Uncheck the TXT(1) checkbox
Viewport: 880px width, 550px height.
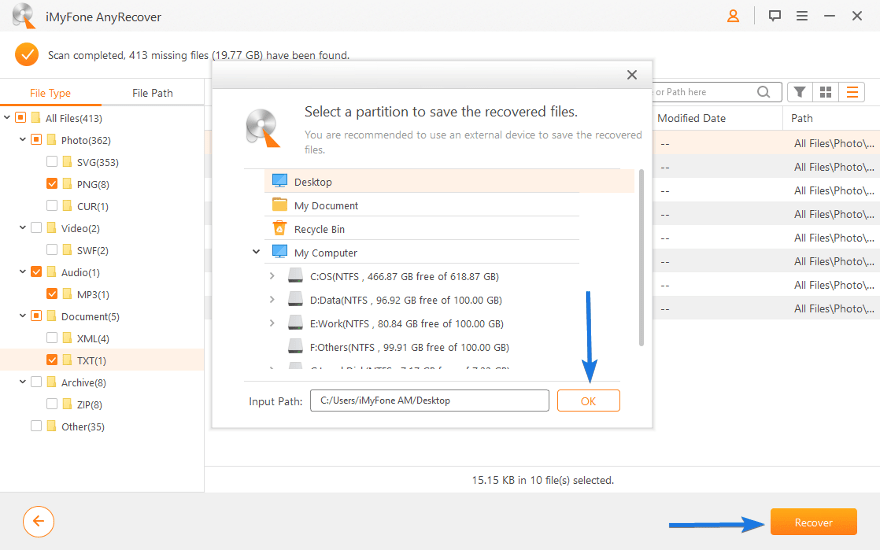52,360
